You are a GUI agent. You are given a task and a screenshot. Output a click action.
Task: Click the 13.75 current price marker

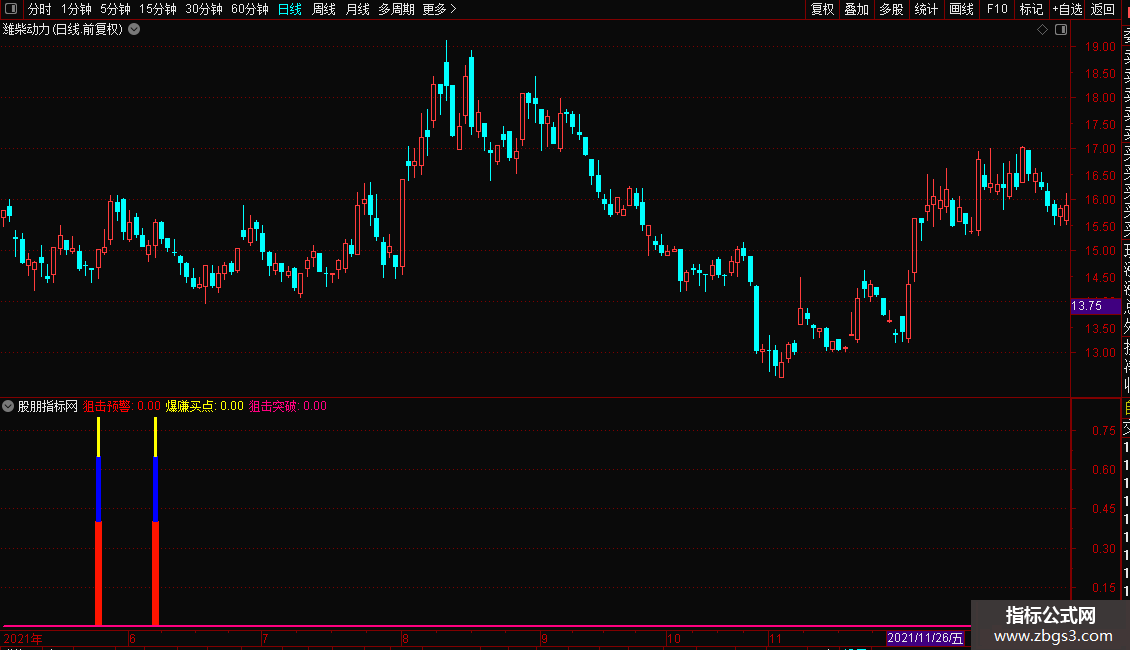pyautogui.click(x=1095, y=306)
